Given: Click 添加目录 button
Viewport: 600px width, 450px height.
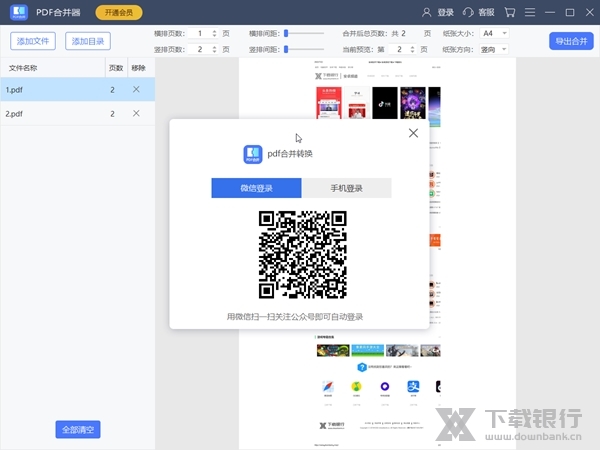Looking at the screenshot, I should [88, 41].
